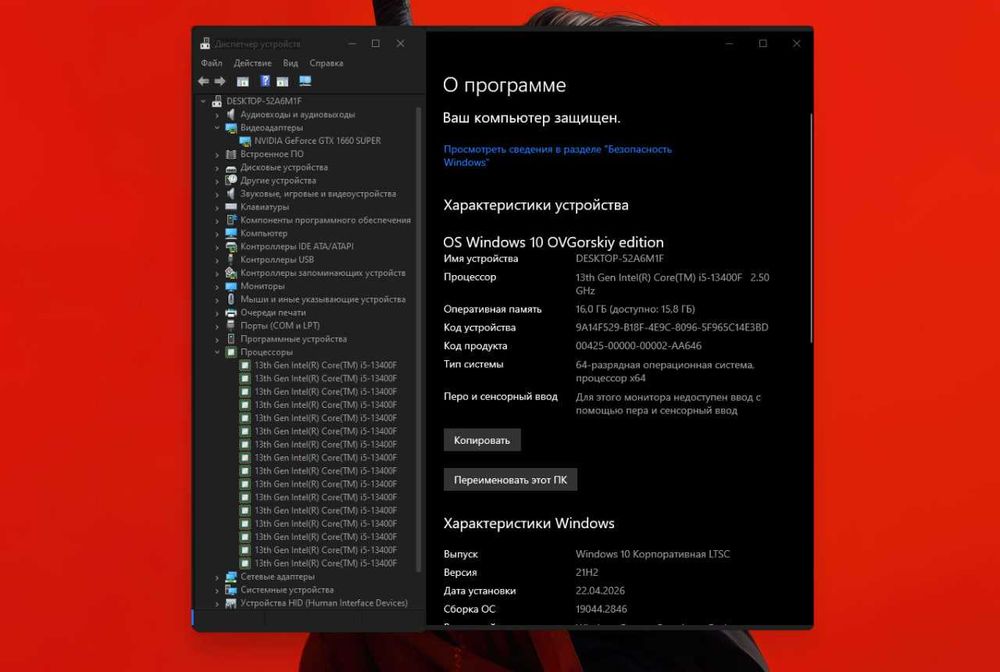The width and height of the screenshot is (1000, 672).
Task: Select the green chip icon of Процессоры
Action: coord(231,352)
